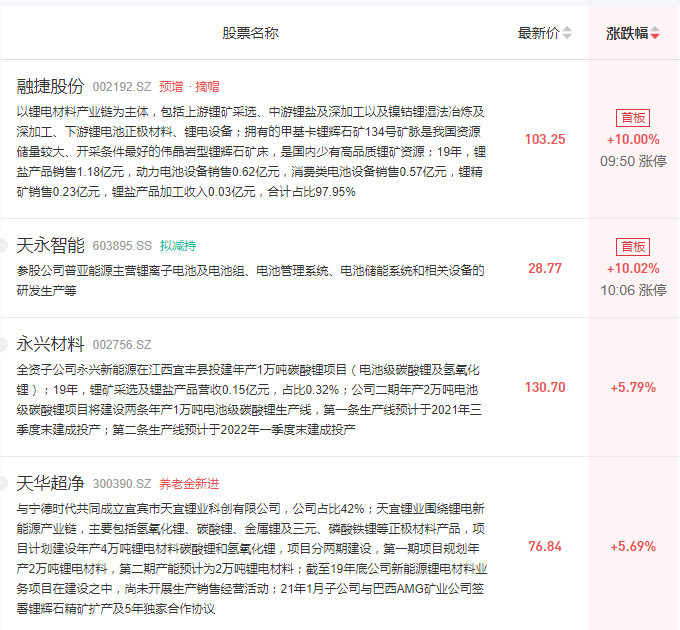
Task: Open 天永智能 stock name link
Action: [50, 243]
